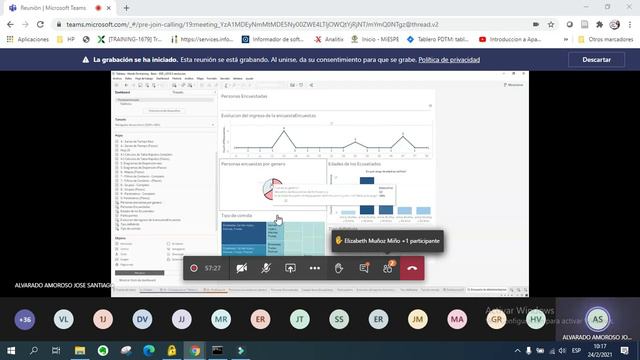The image size is (640, 360).
Task: Open the Aplicaciones bookmark
Action: pos(28,39)
